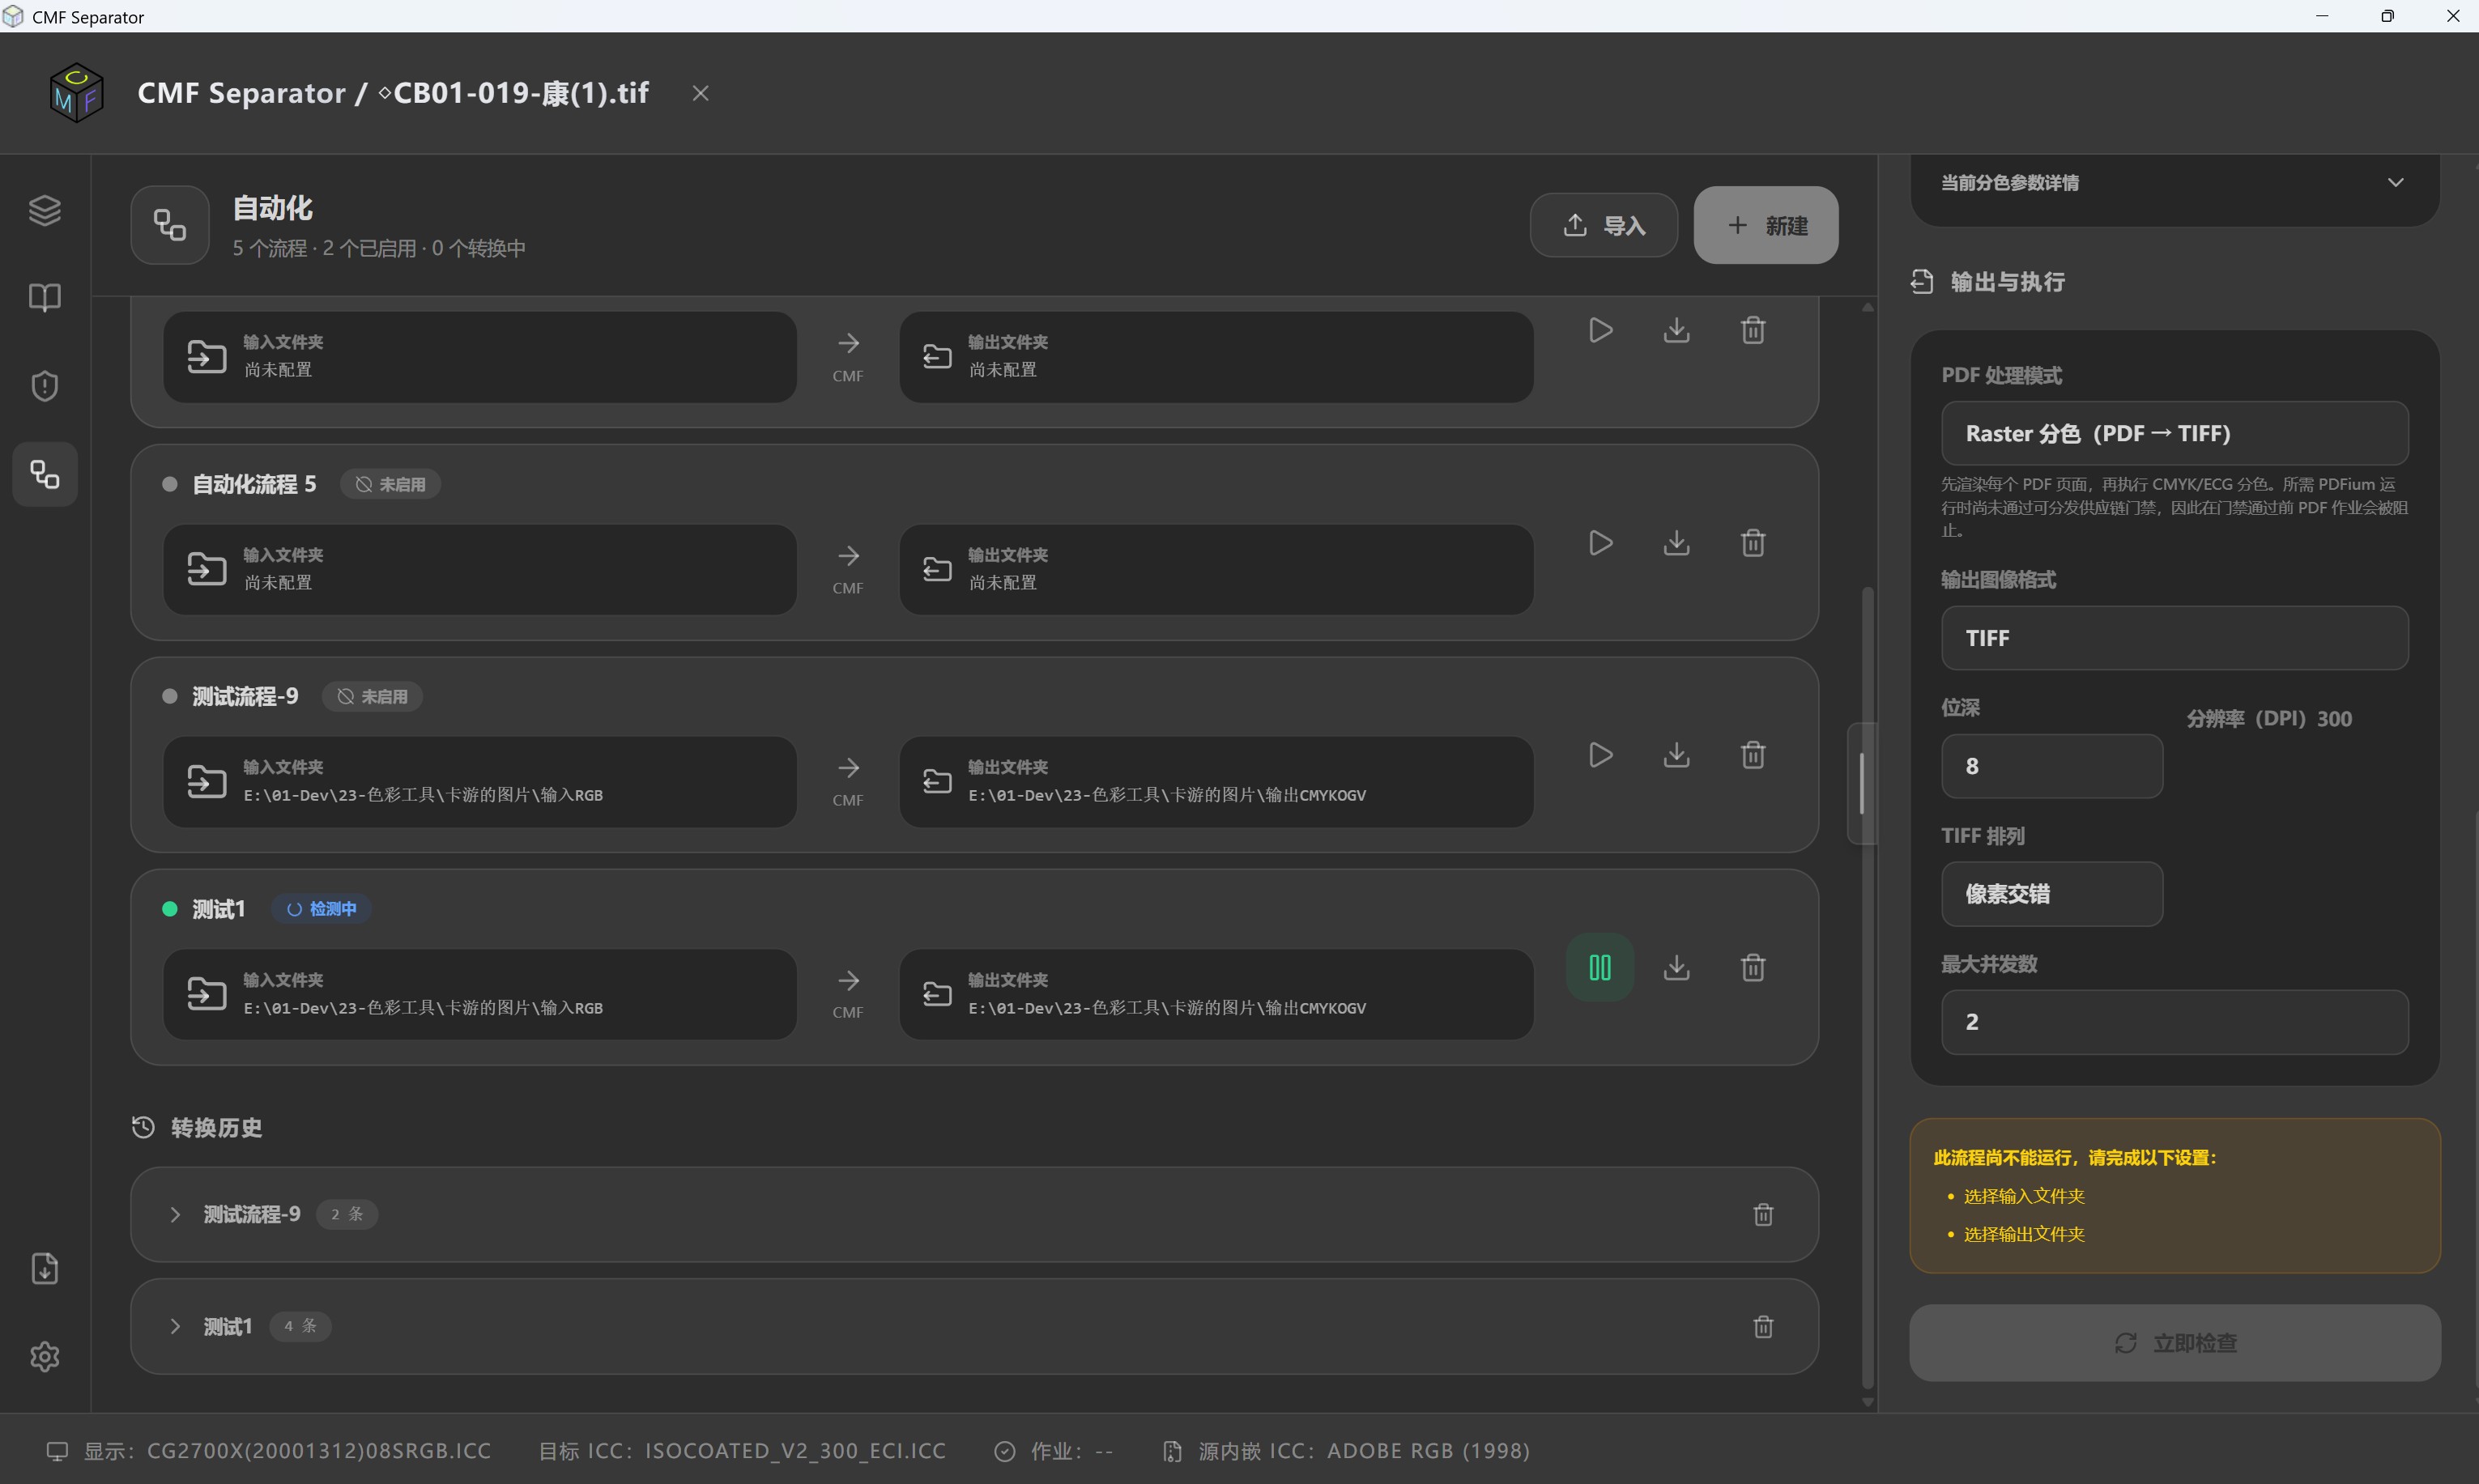Start the 测试流程-9 workflow with play icon
Screen dimensions: 2479x1484
pyautogui.click(x=1601, y=755)
